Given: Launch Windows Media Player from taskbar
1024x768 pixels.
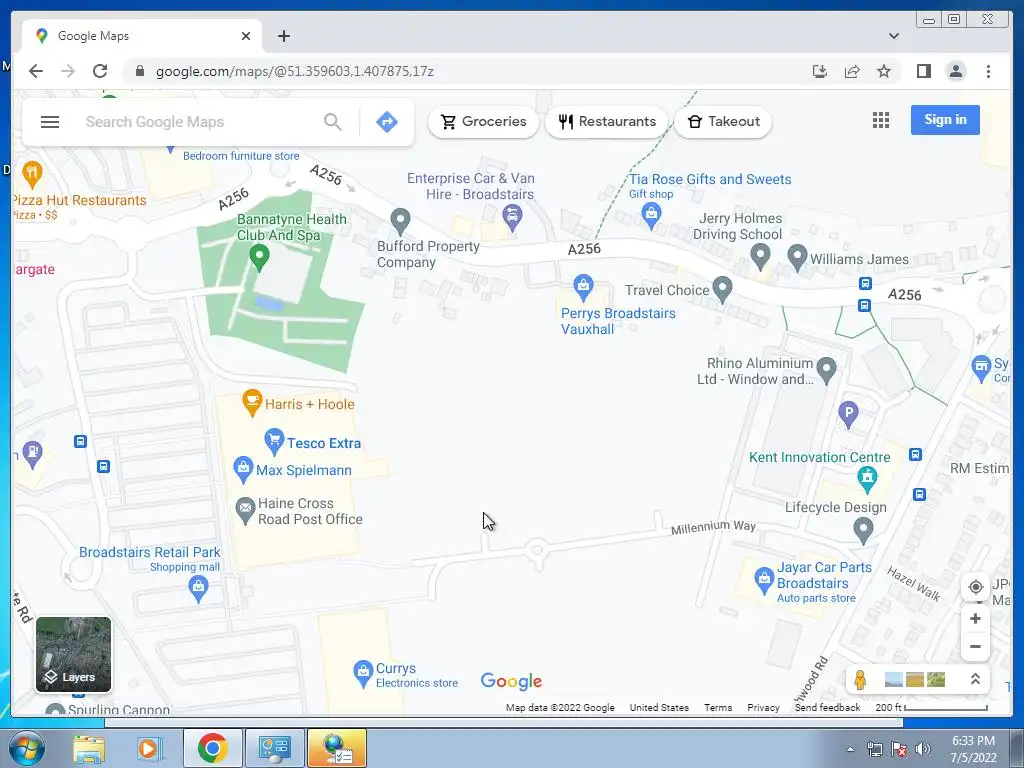Looking at the screenshot, I should 148,748.
